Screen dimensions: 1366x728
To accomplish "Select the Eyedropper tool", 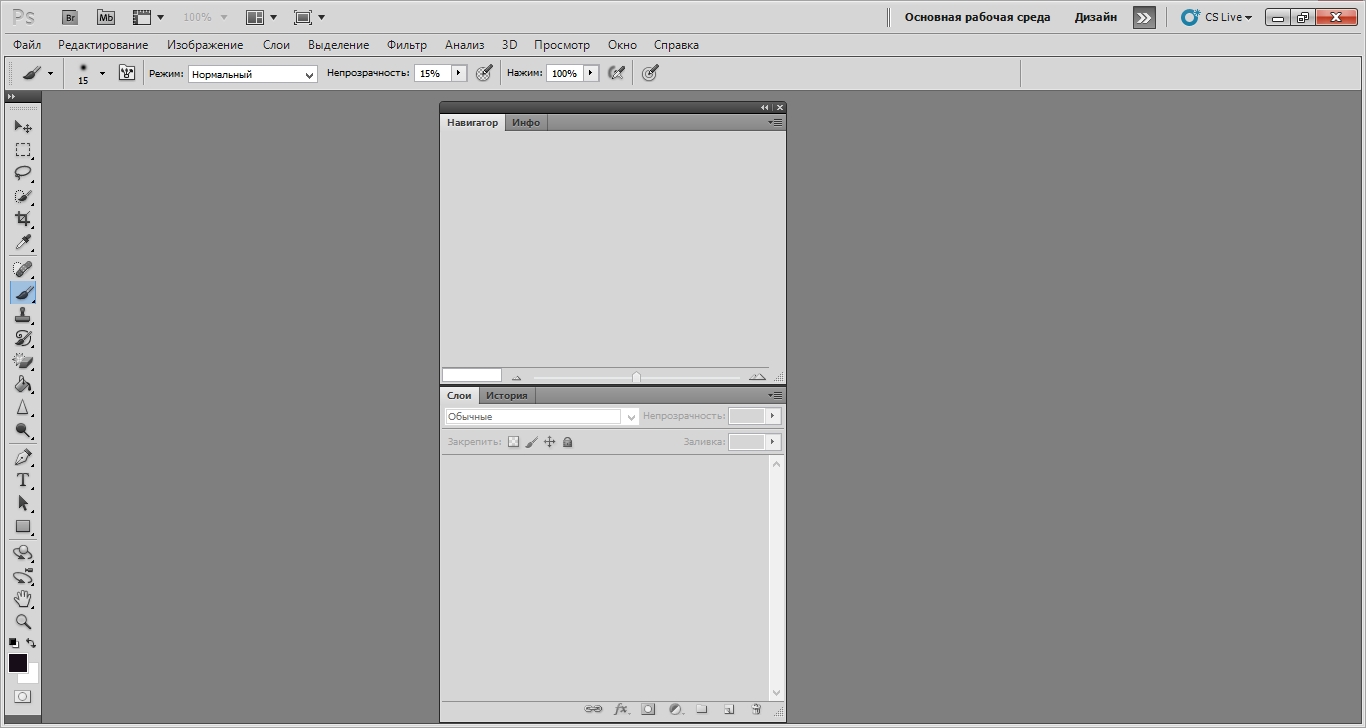I will click(22, 242).
